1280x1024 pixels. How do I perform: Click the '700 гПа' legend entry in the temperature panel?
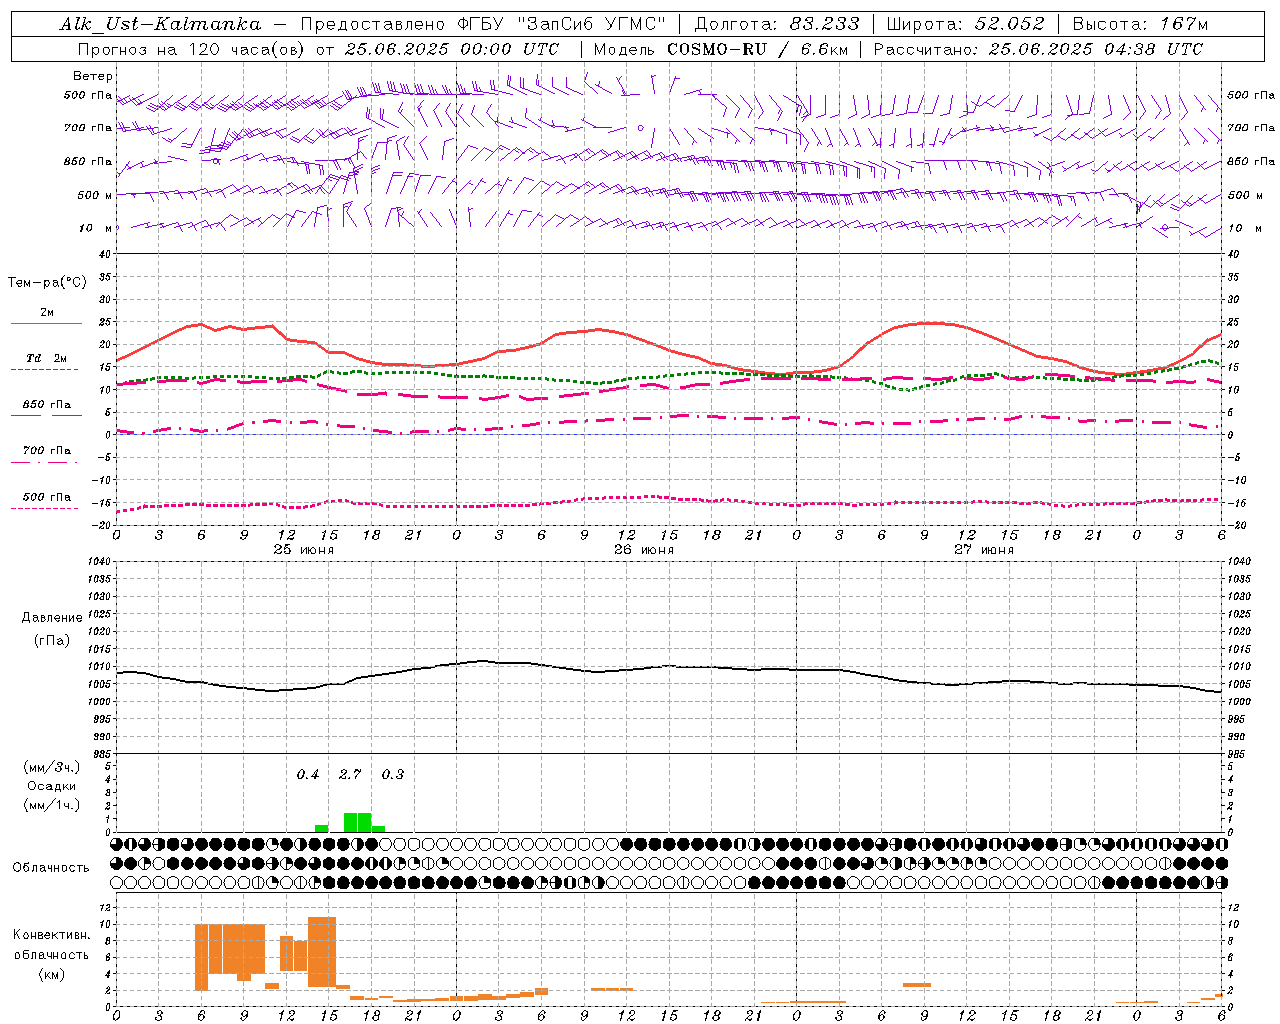[x=47, y=450]
